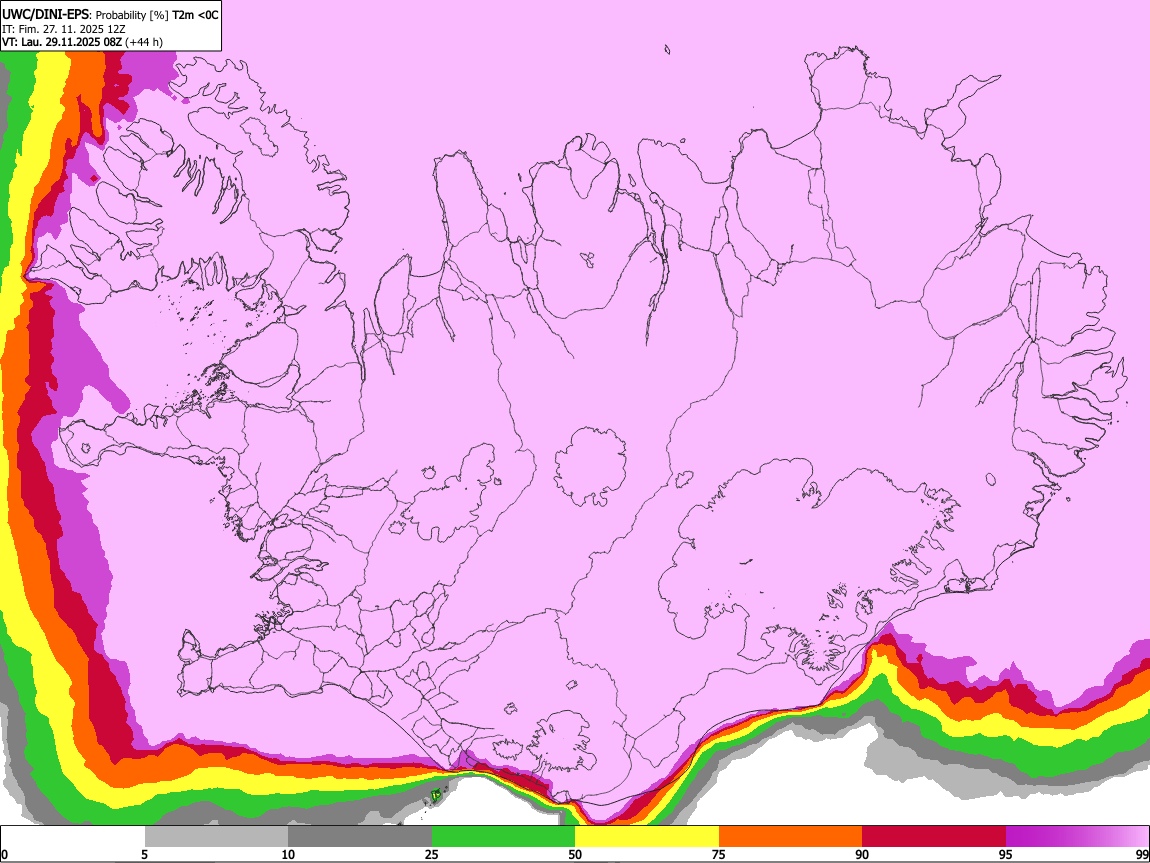The image size is (1150, 863).
Task: Click the legend value '5'
Action: tap(144, 855)
